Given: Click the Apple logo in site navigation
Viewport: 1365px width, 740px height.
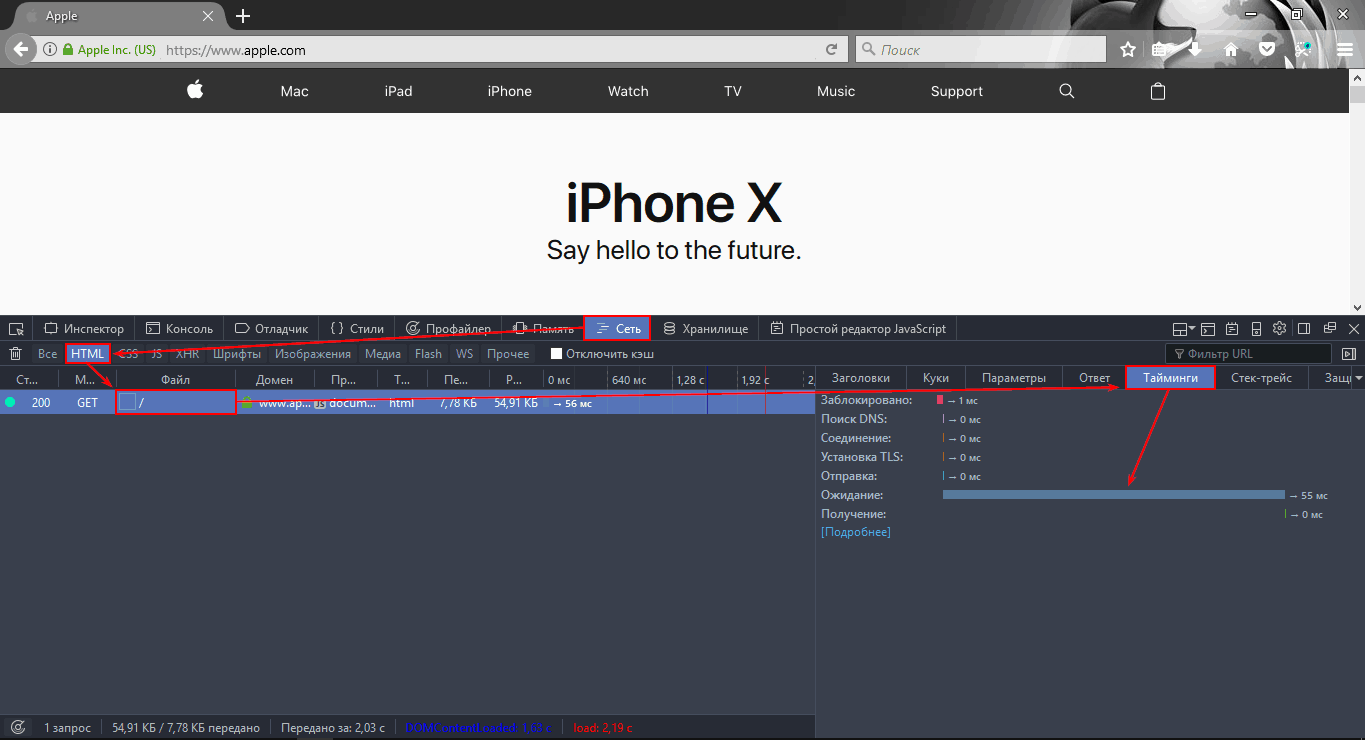Looking at the screenshot, I should pos(195,90).
